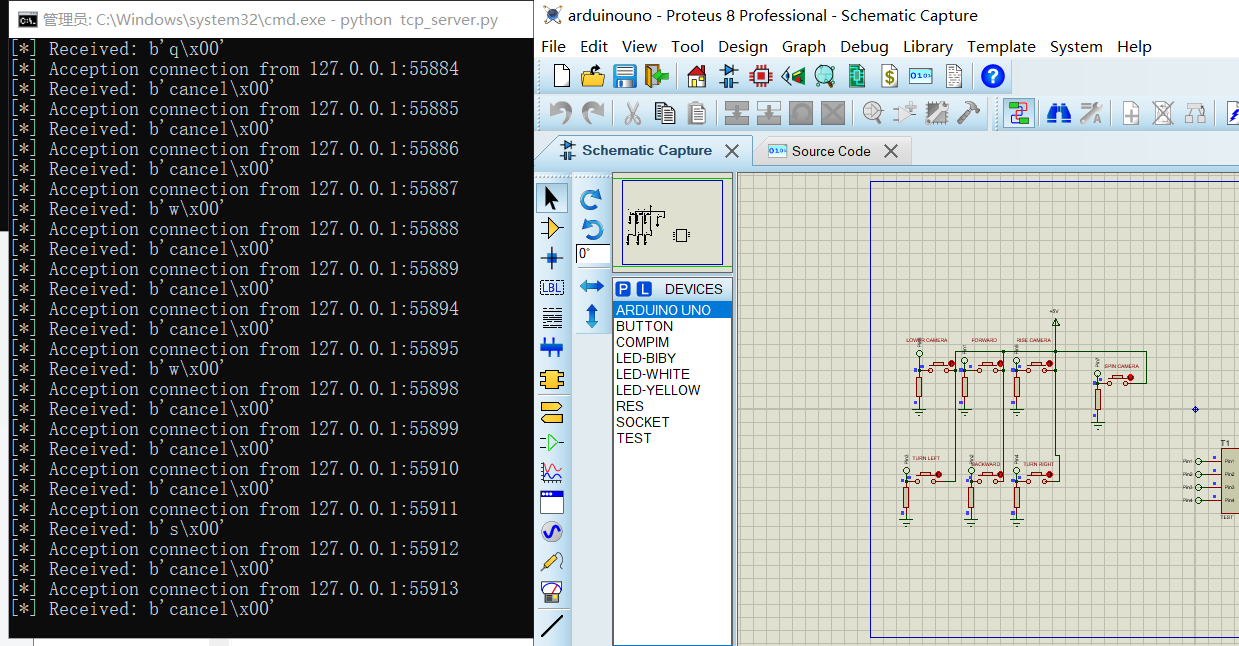Select the Graph mode tool
This screenshot has height=646, width=1239.
coord(551,471)
